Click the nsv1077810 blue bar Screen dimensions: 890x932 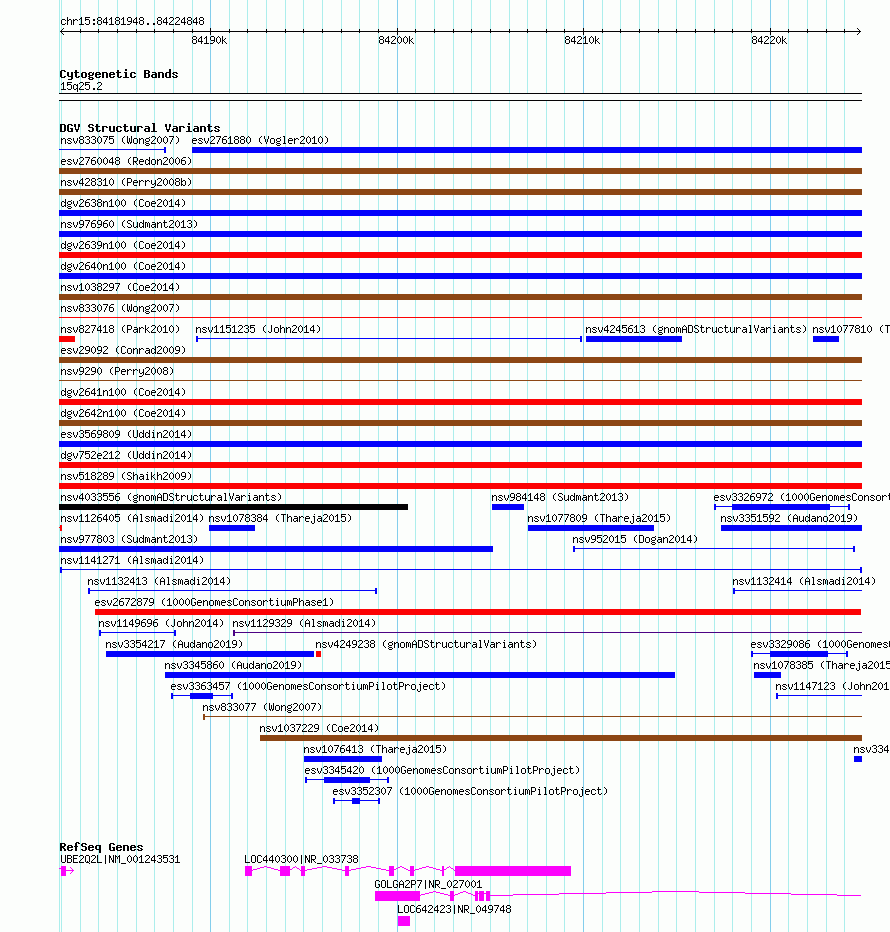click(x=826, y=339)
